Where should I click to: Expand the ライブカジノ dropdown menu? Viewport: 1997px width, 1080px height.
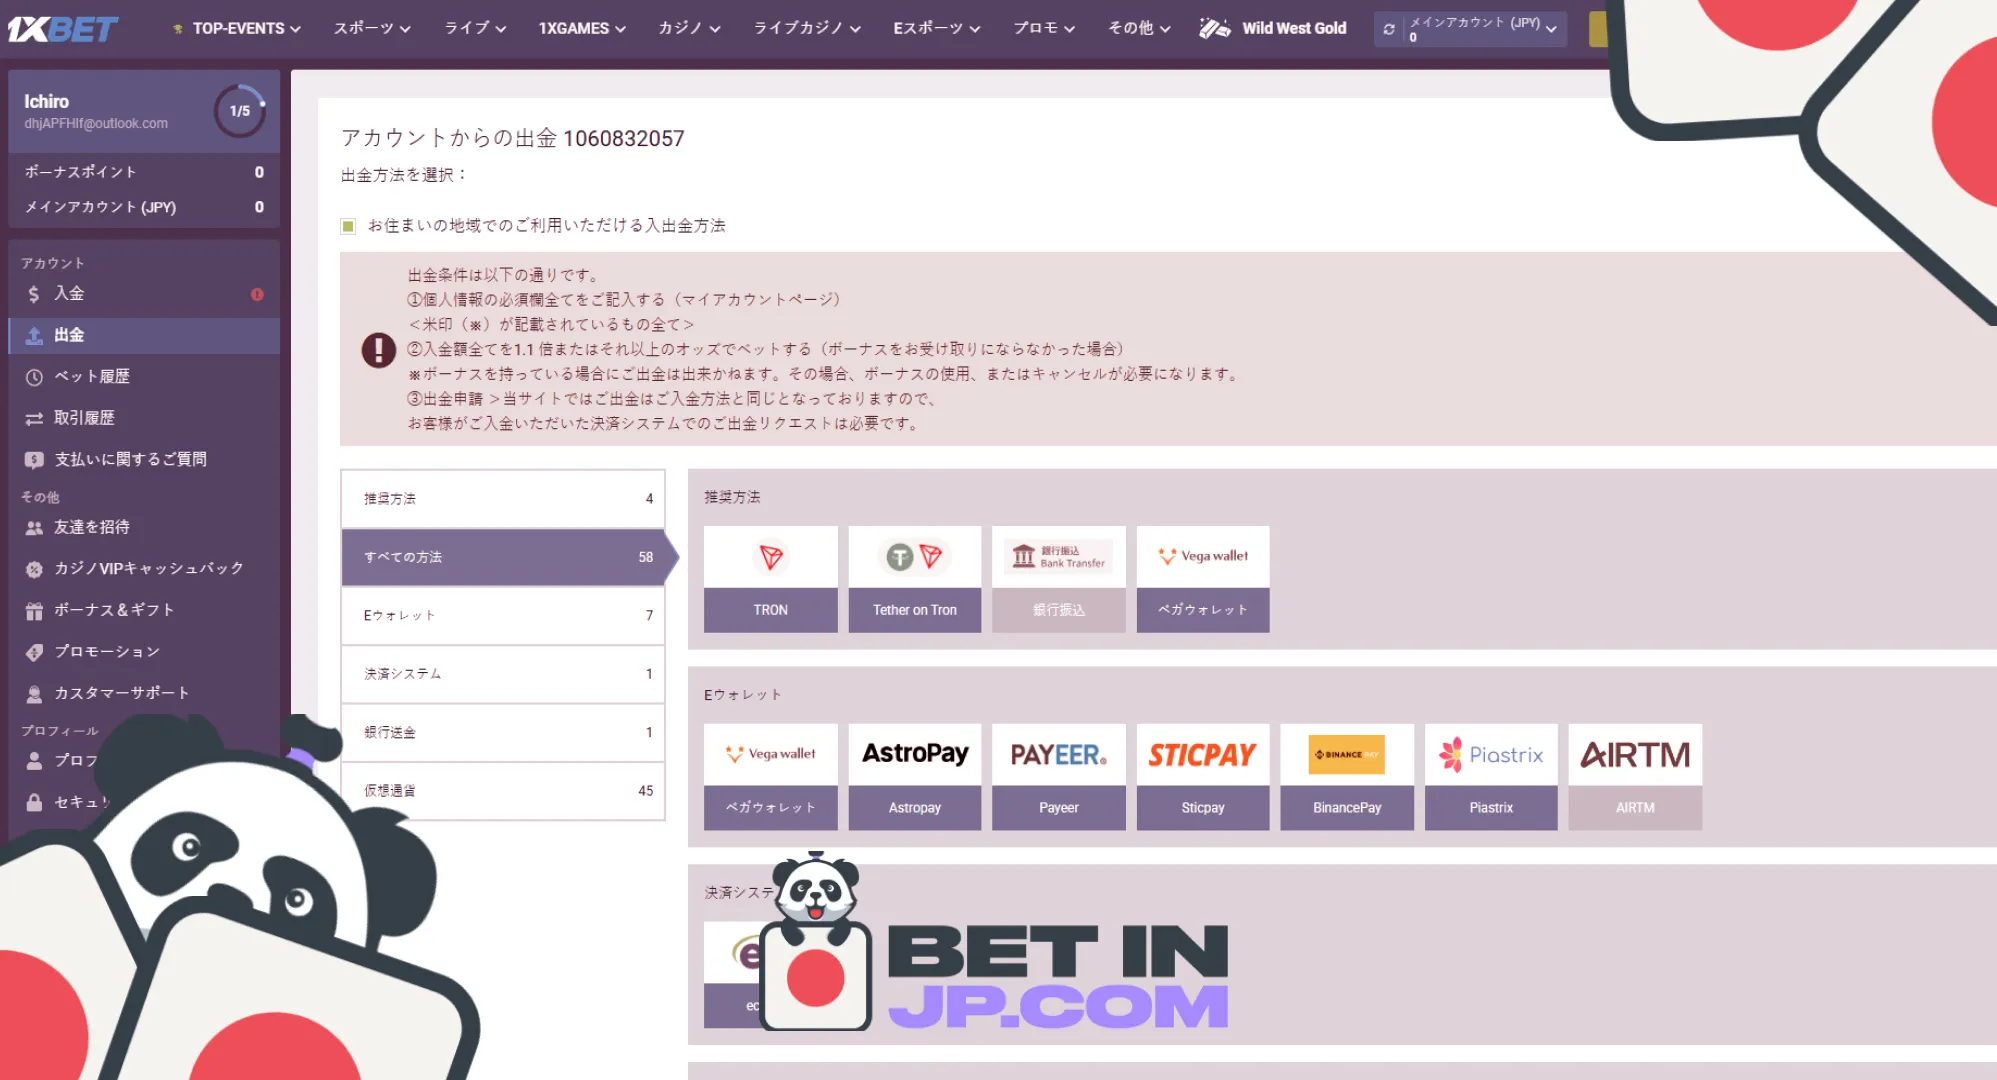(x=807, y=28)
